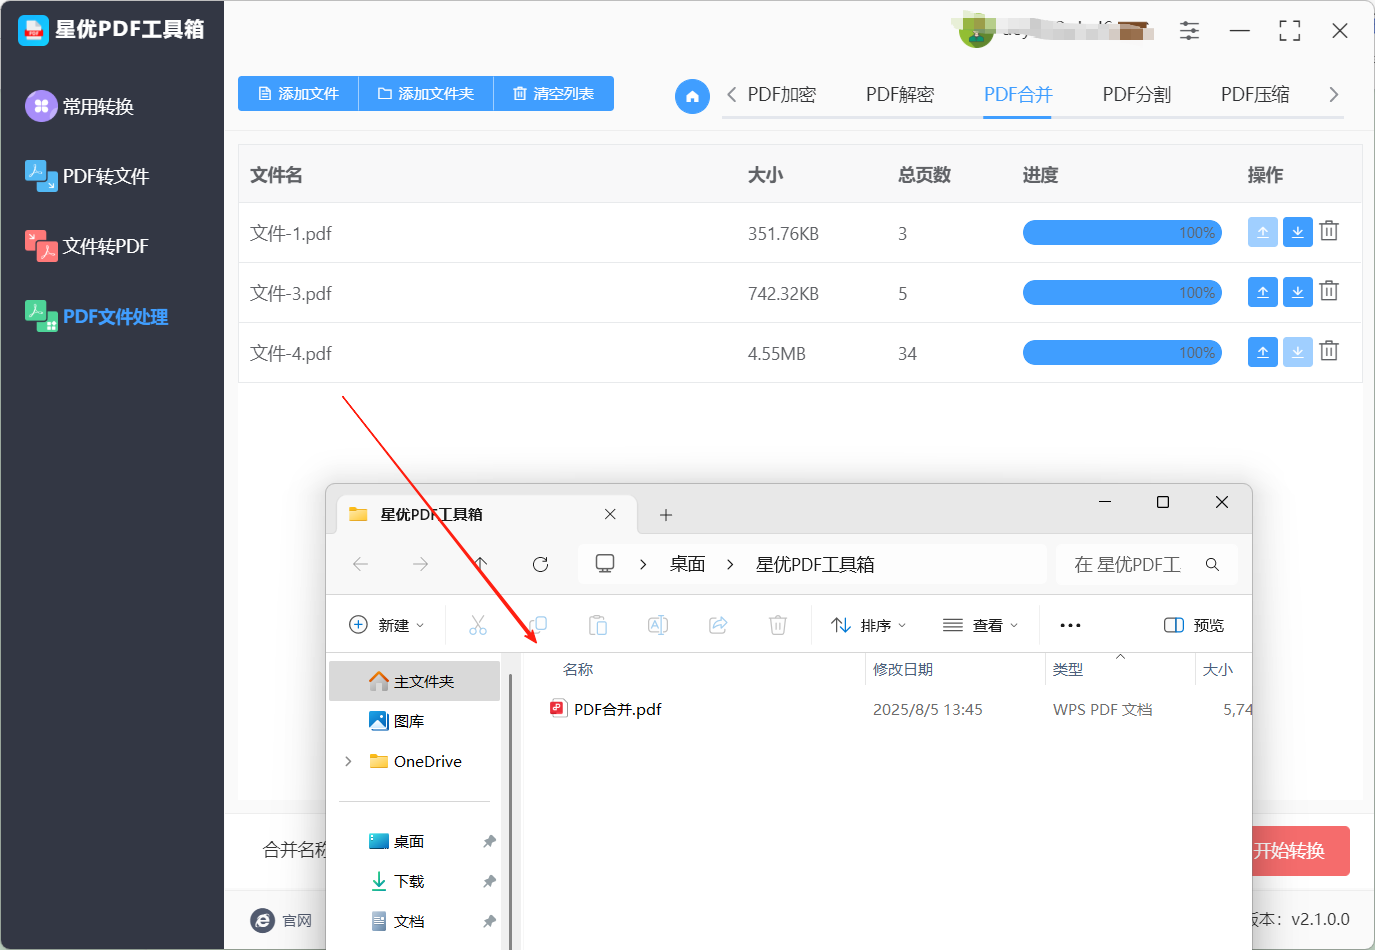Select 主文件夹 in Explorer navigation pane

415,681
